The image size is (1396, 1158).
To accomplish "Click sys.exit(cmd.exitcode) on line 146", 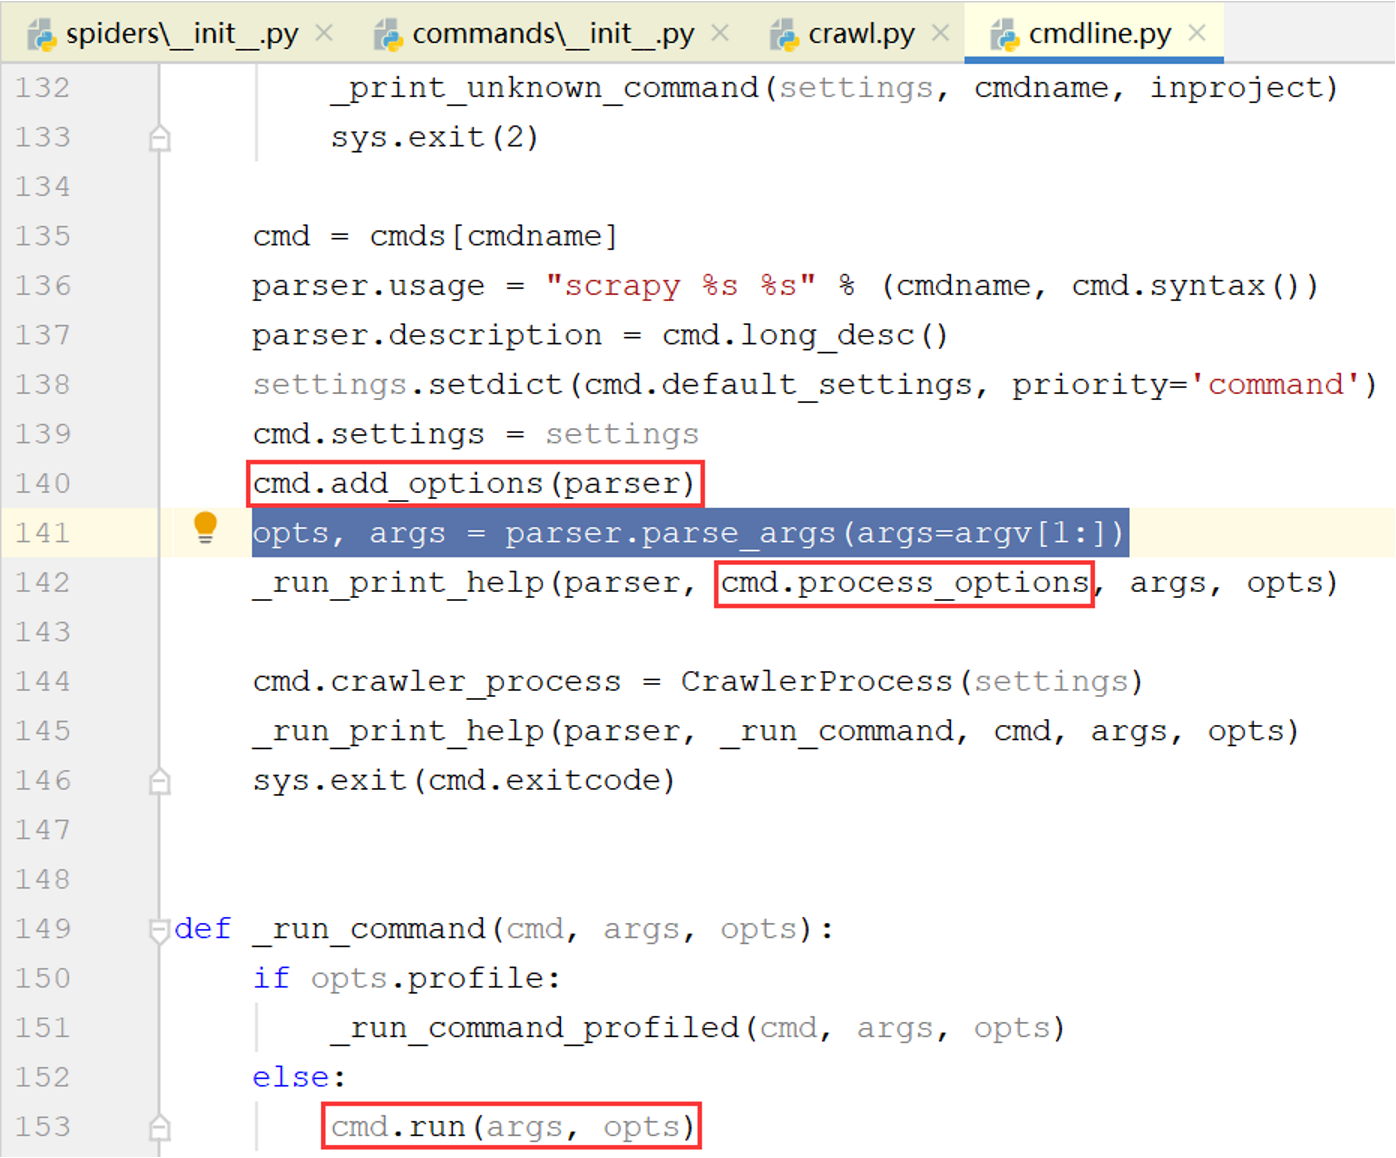I will click(464, 780).
